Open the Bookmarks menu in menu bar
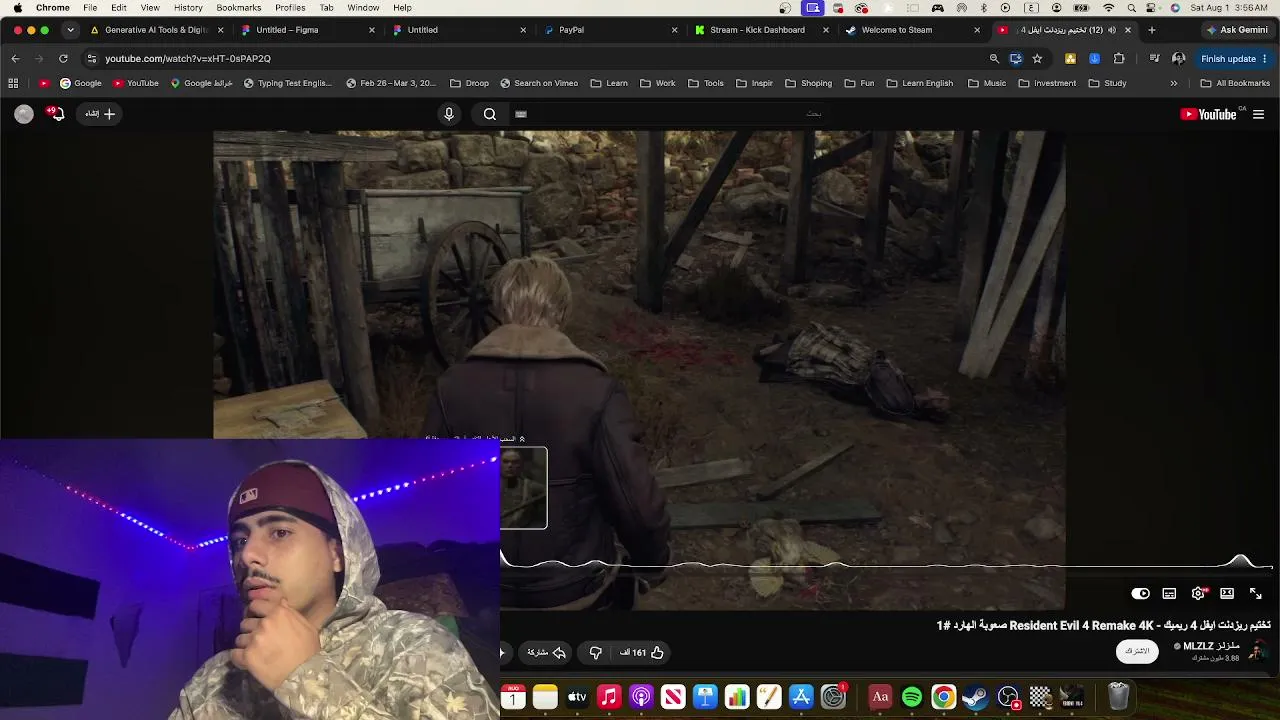1280x720 pixels. (239, 8)
